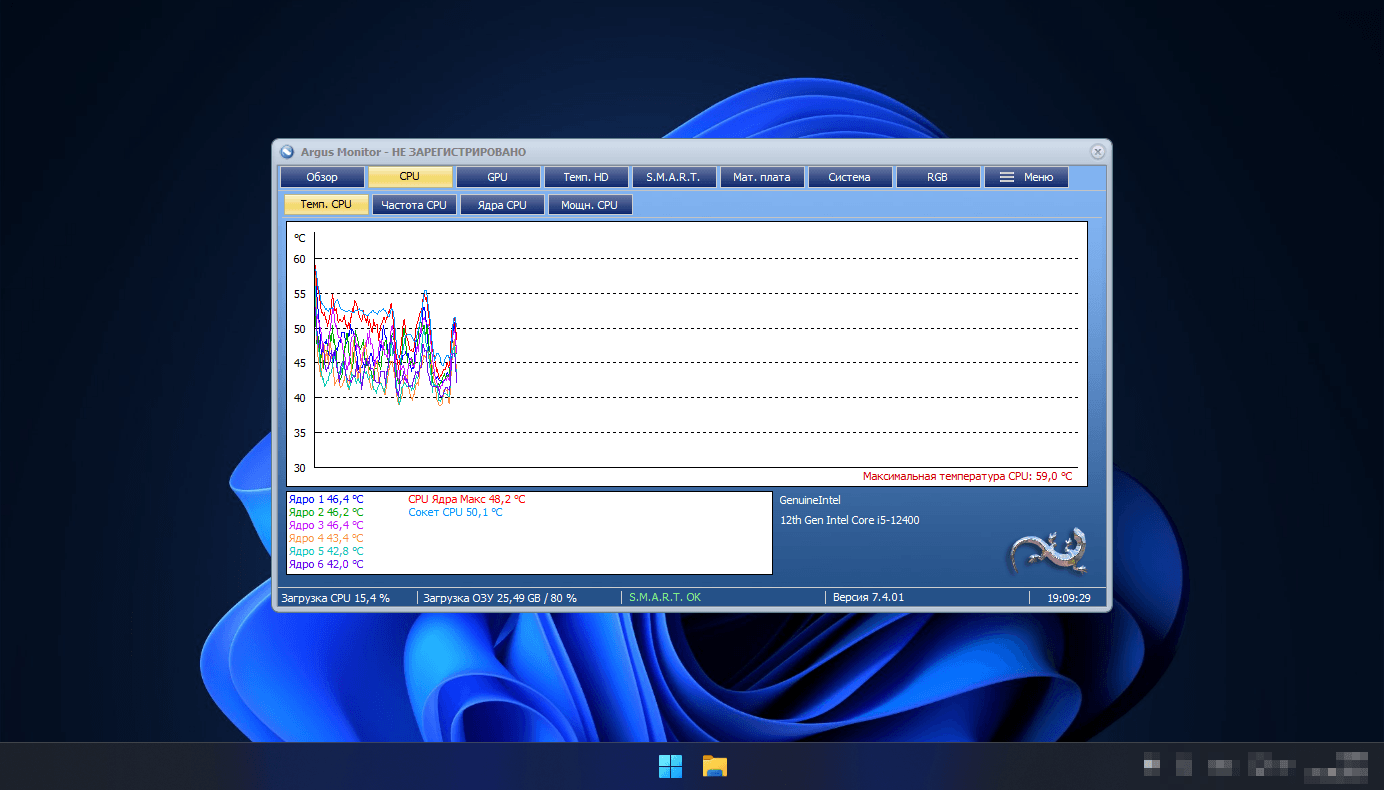The width and height of the screenshot is (1384, 790).
Task: Click the Argus Monitor title bar icon
Action: point(288,152)
